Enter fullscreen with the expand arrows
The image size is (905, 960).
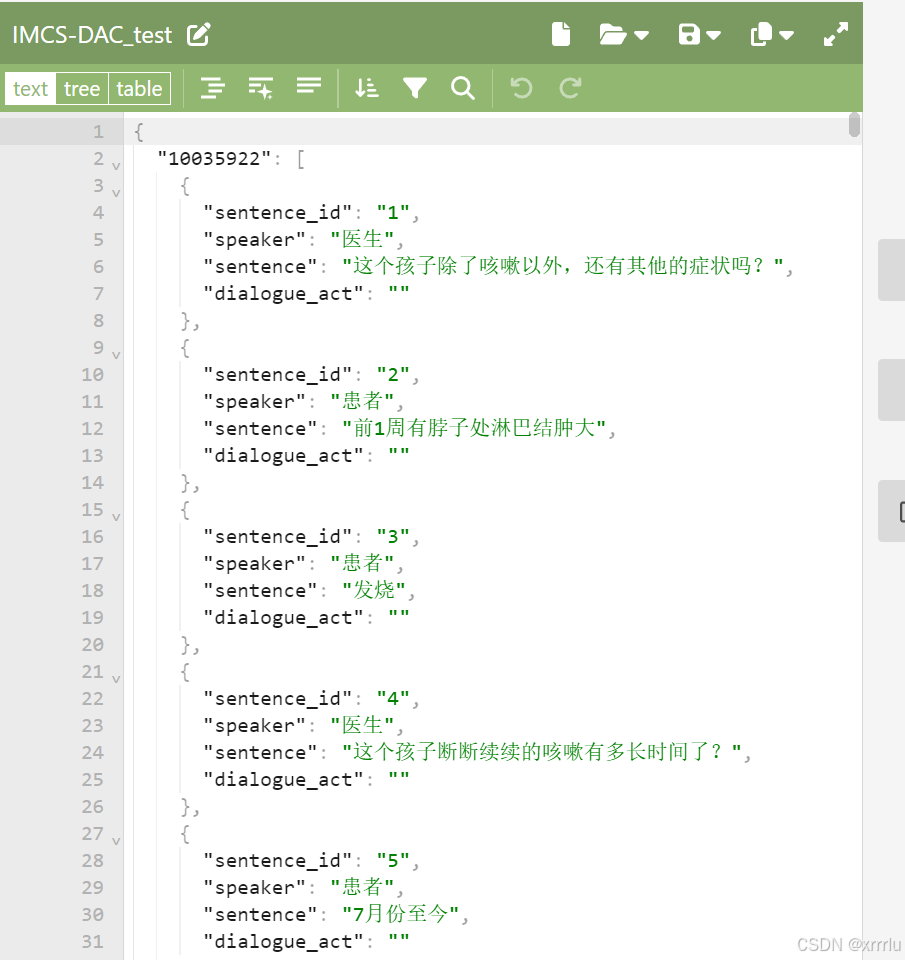pos(836,33)
